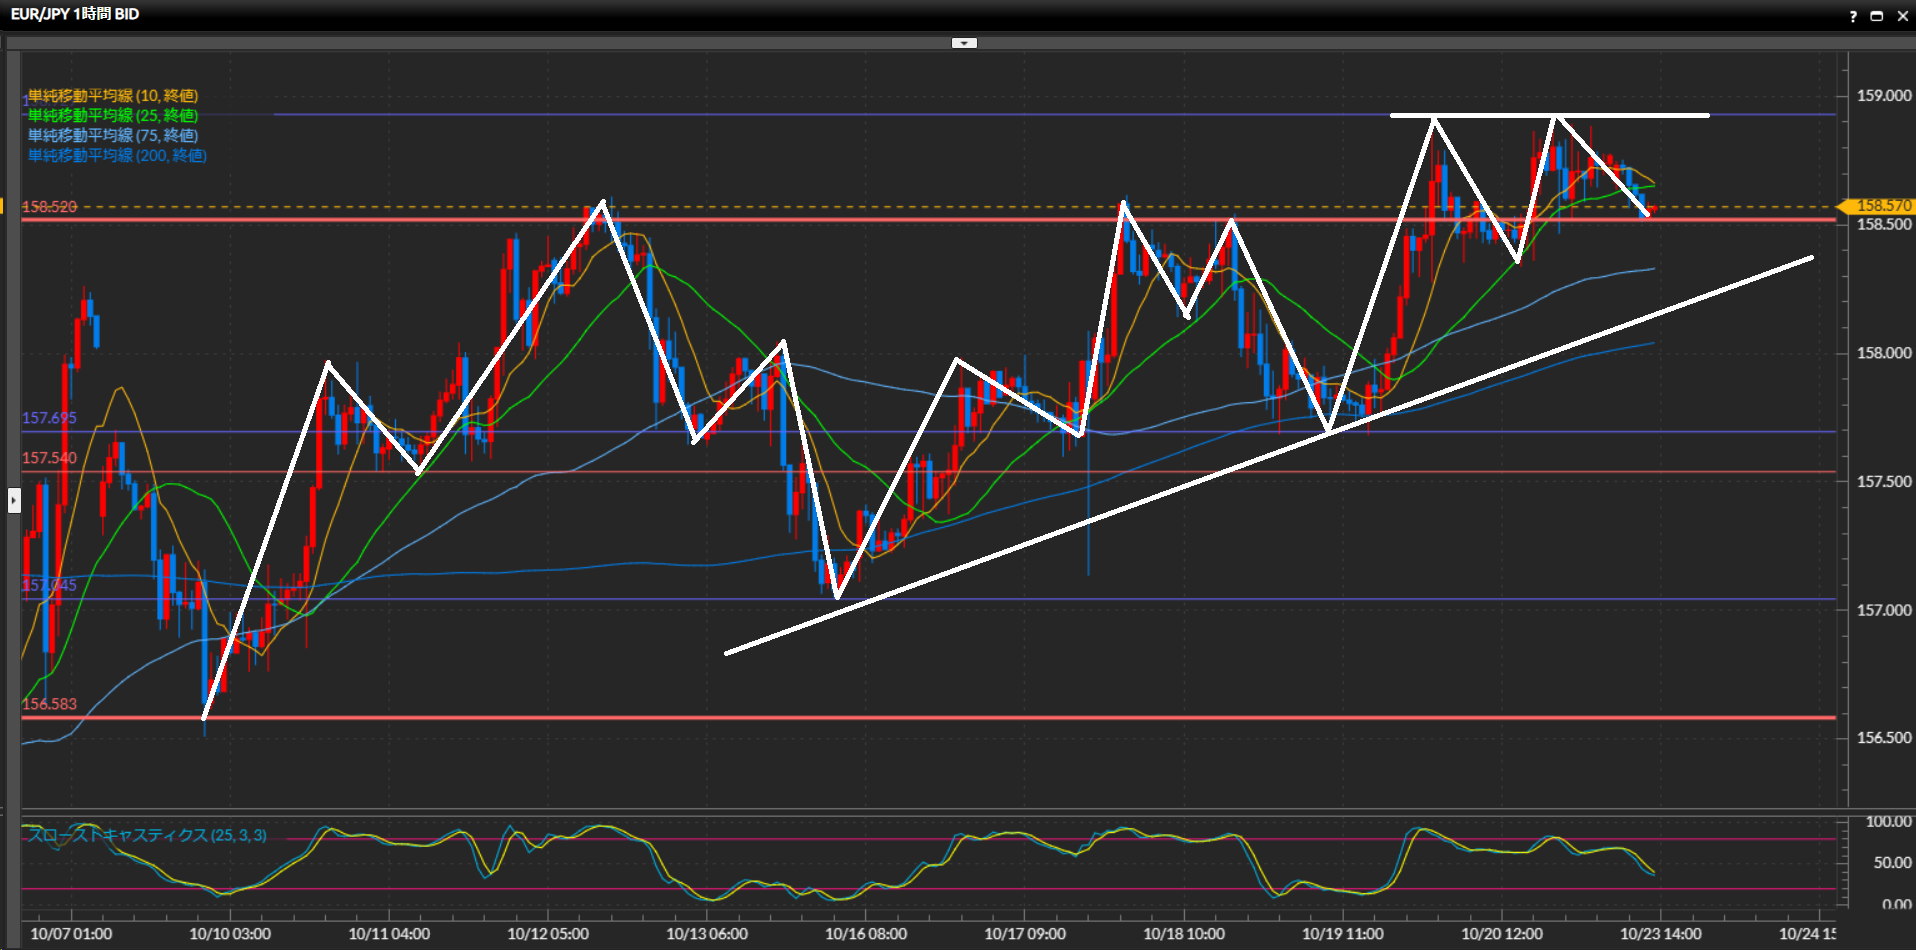Screen dimensions: 1916x950
Task: Select the 10-period moving average label
Action: coord(113,96)
